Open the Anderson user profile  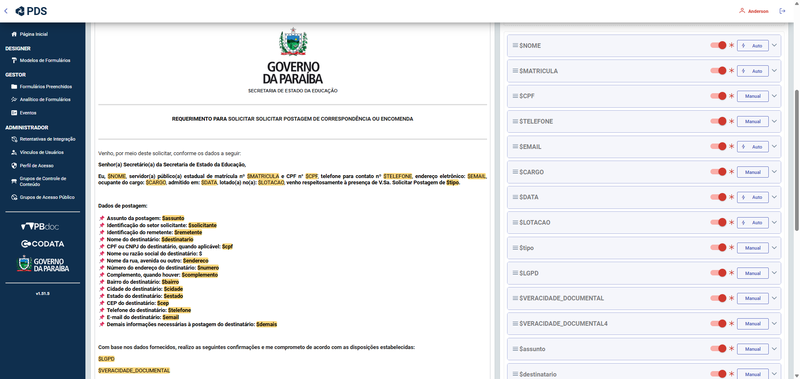[754, 11]
